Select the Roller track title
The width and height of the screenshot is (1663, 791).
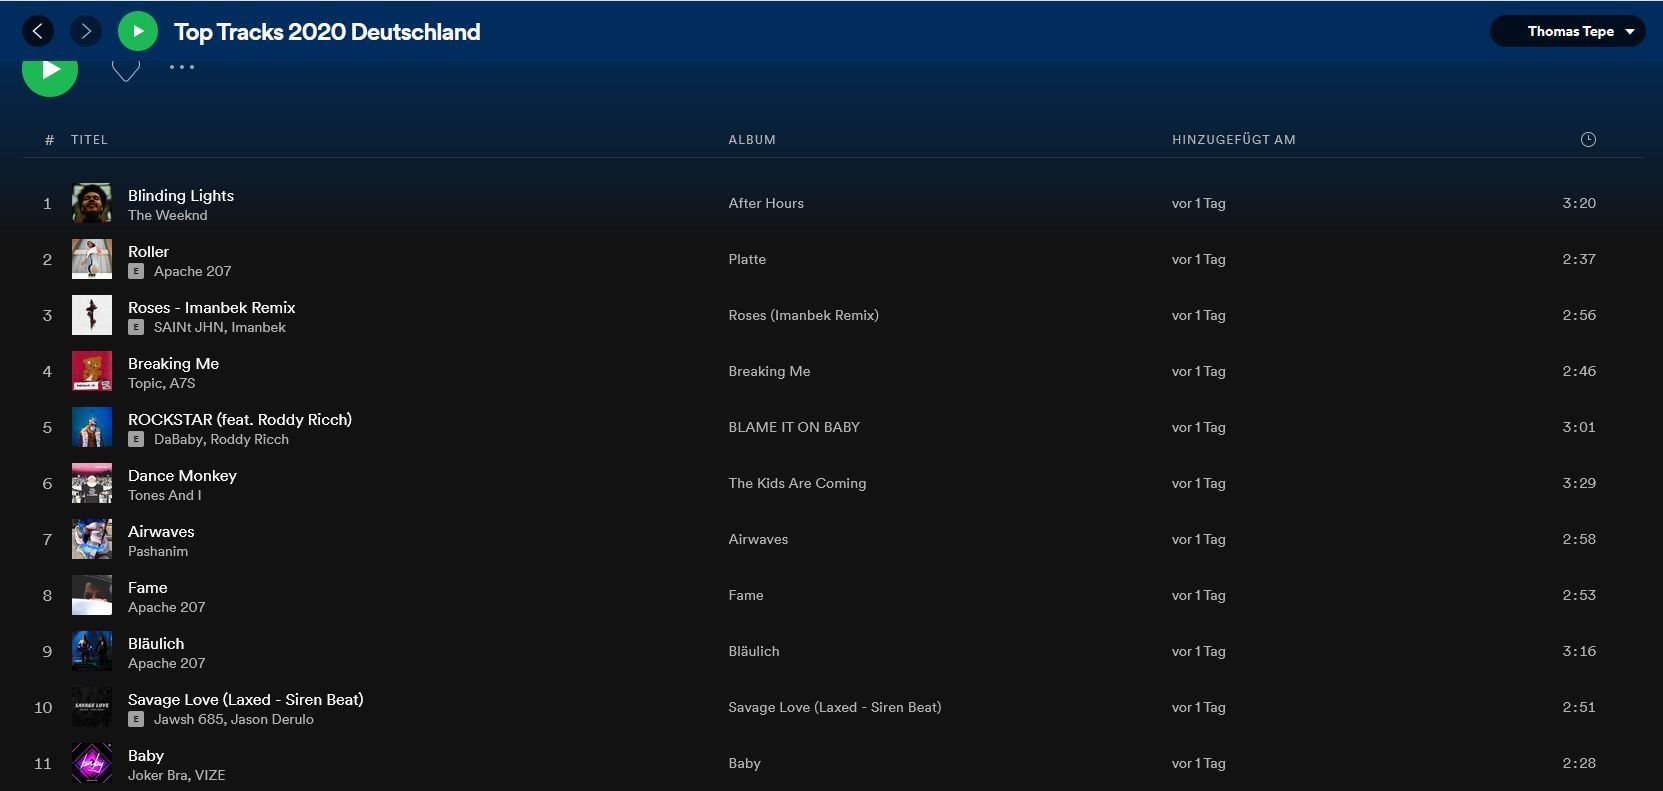148,251
